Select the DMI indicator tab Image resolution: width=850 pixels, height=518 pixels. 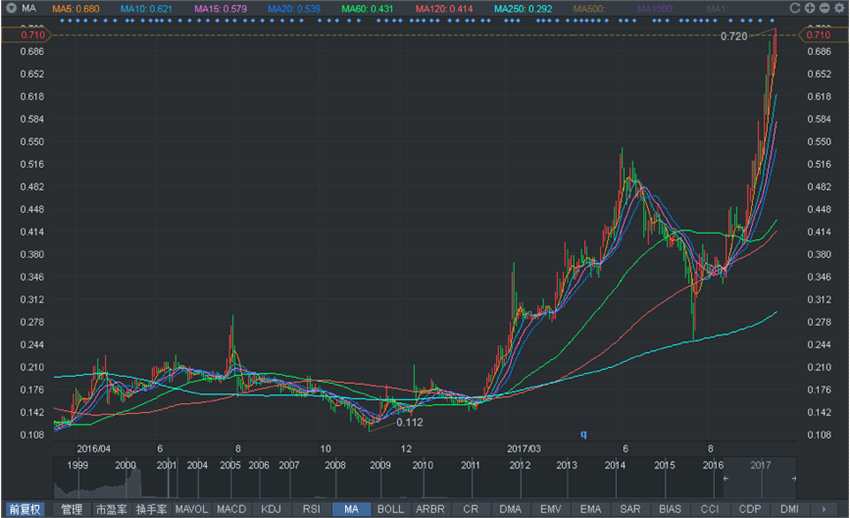(x=789, y=509)
